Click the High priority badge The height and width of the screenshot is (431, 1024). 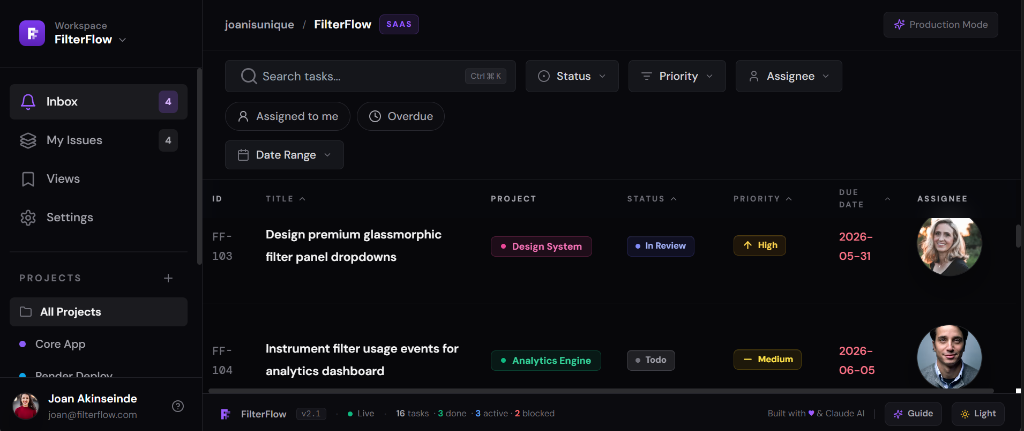point(760,246)
